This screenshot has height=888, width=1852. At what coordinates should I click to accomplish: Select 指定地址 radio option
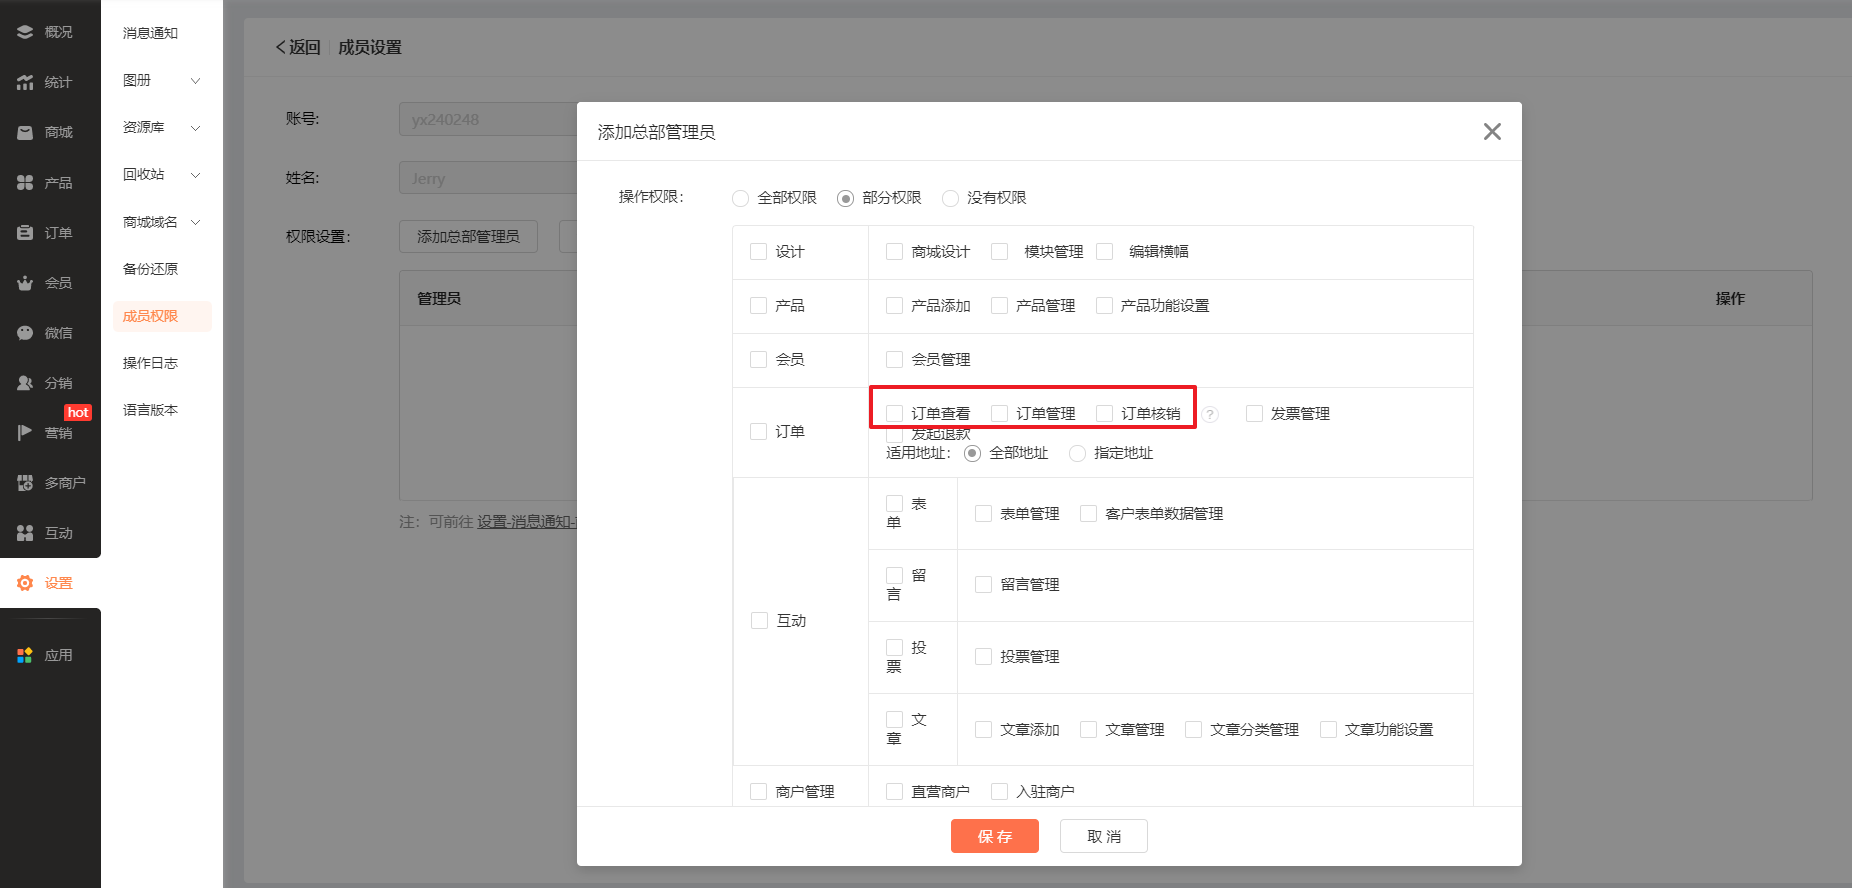tap(1077, 453)
